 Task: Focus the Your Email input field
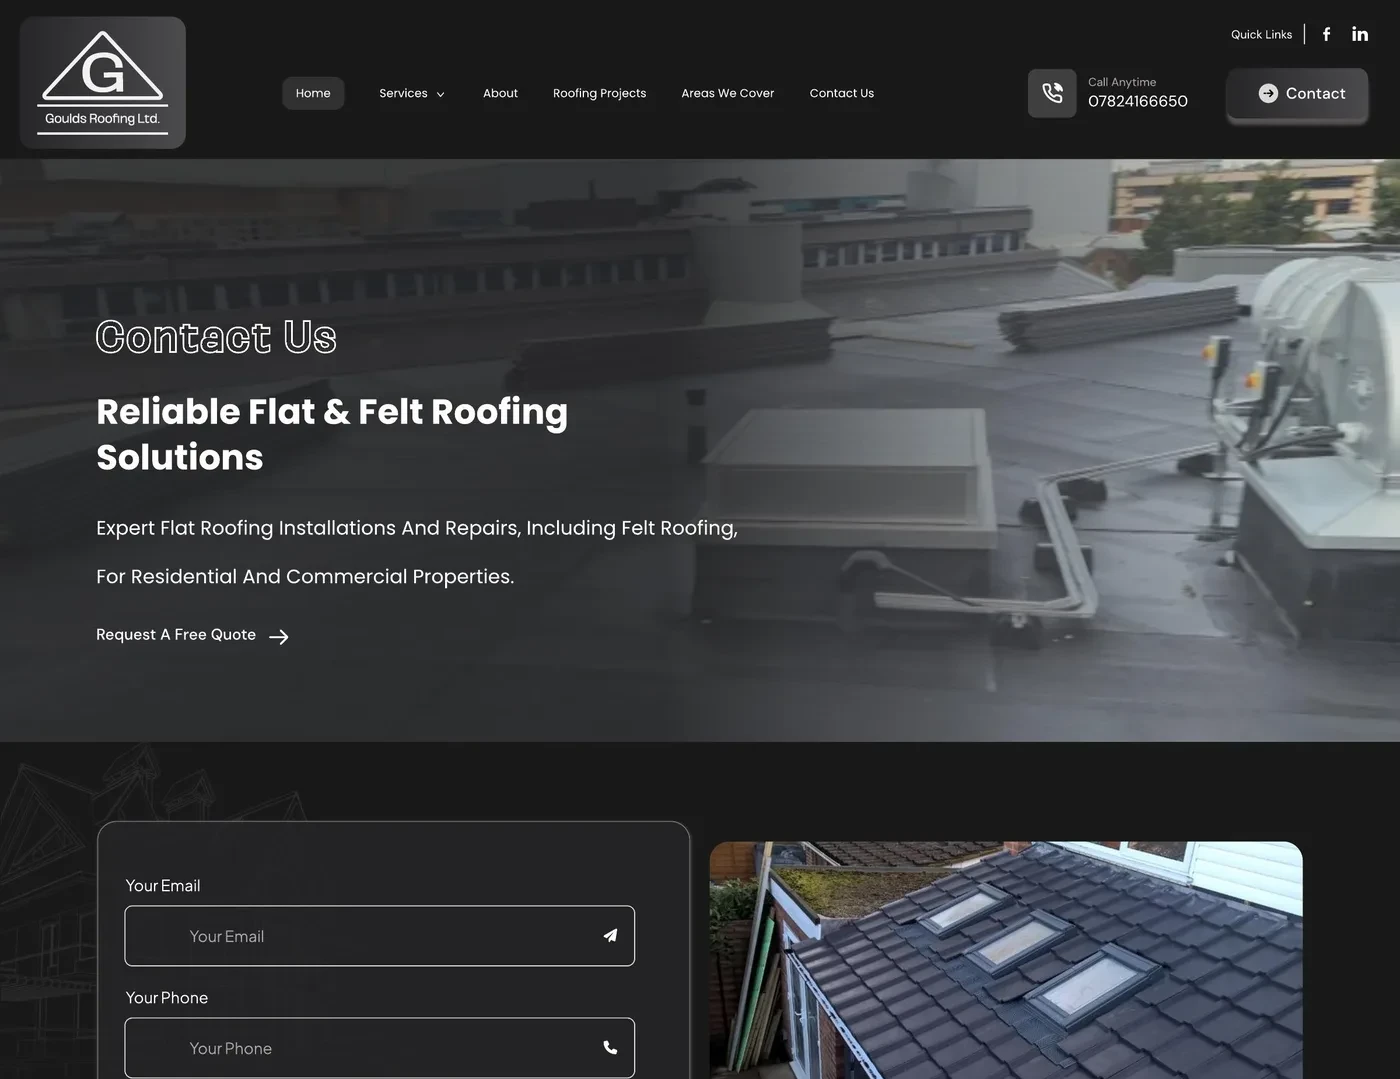(x=380, y=936)
